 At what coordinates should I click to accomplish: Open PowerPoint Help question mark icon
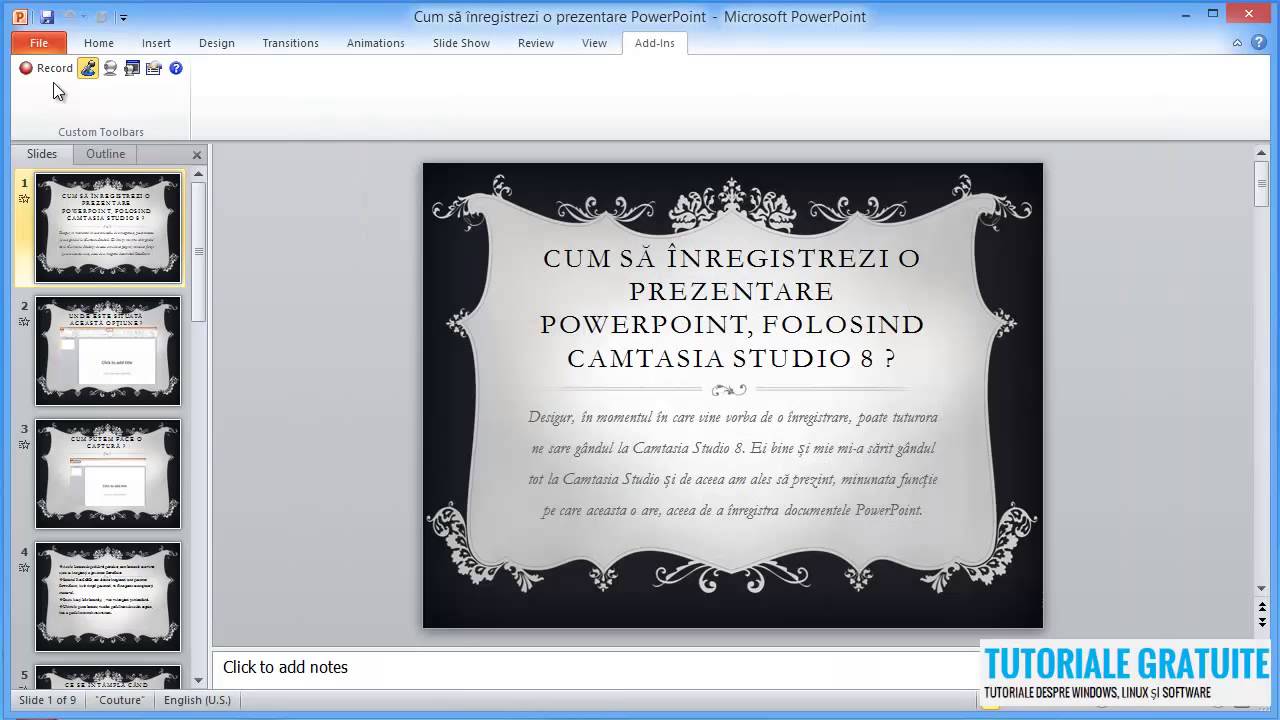coord(1259,43)
